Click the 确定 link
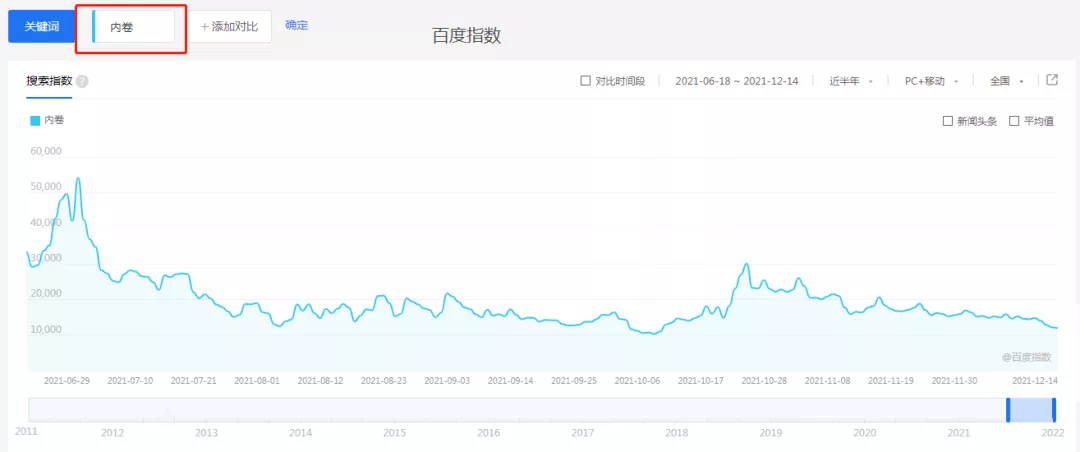1080x452 pixels. click(x=297, y=25)
